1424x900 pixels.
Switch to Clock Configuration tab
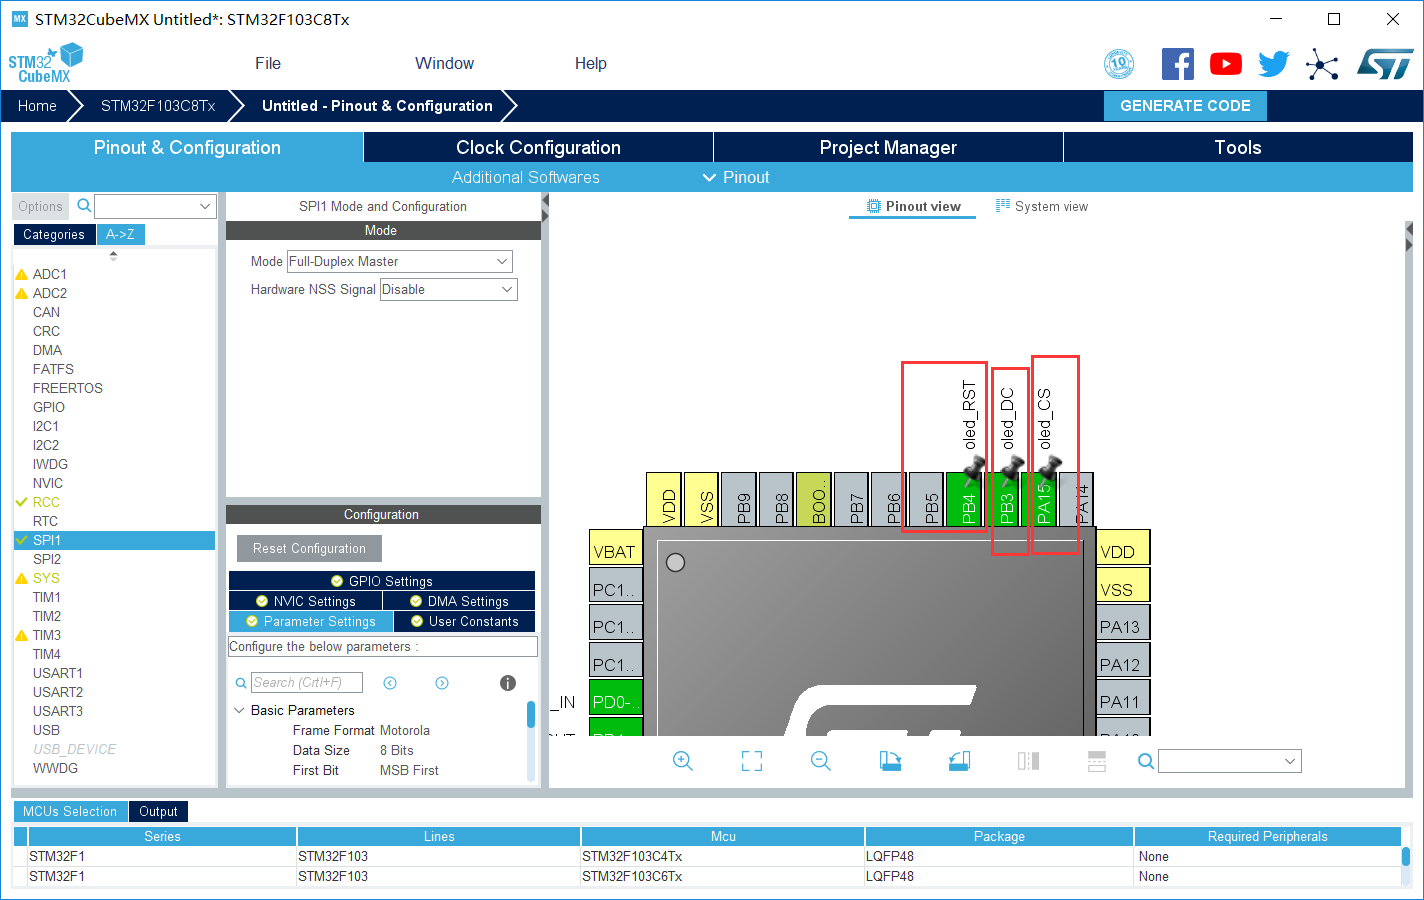[538, 147]
